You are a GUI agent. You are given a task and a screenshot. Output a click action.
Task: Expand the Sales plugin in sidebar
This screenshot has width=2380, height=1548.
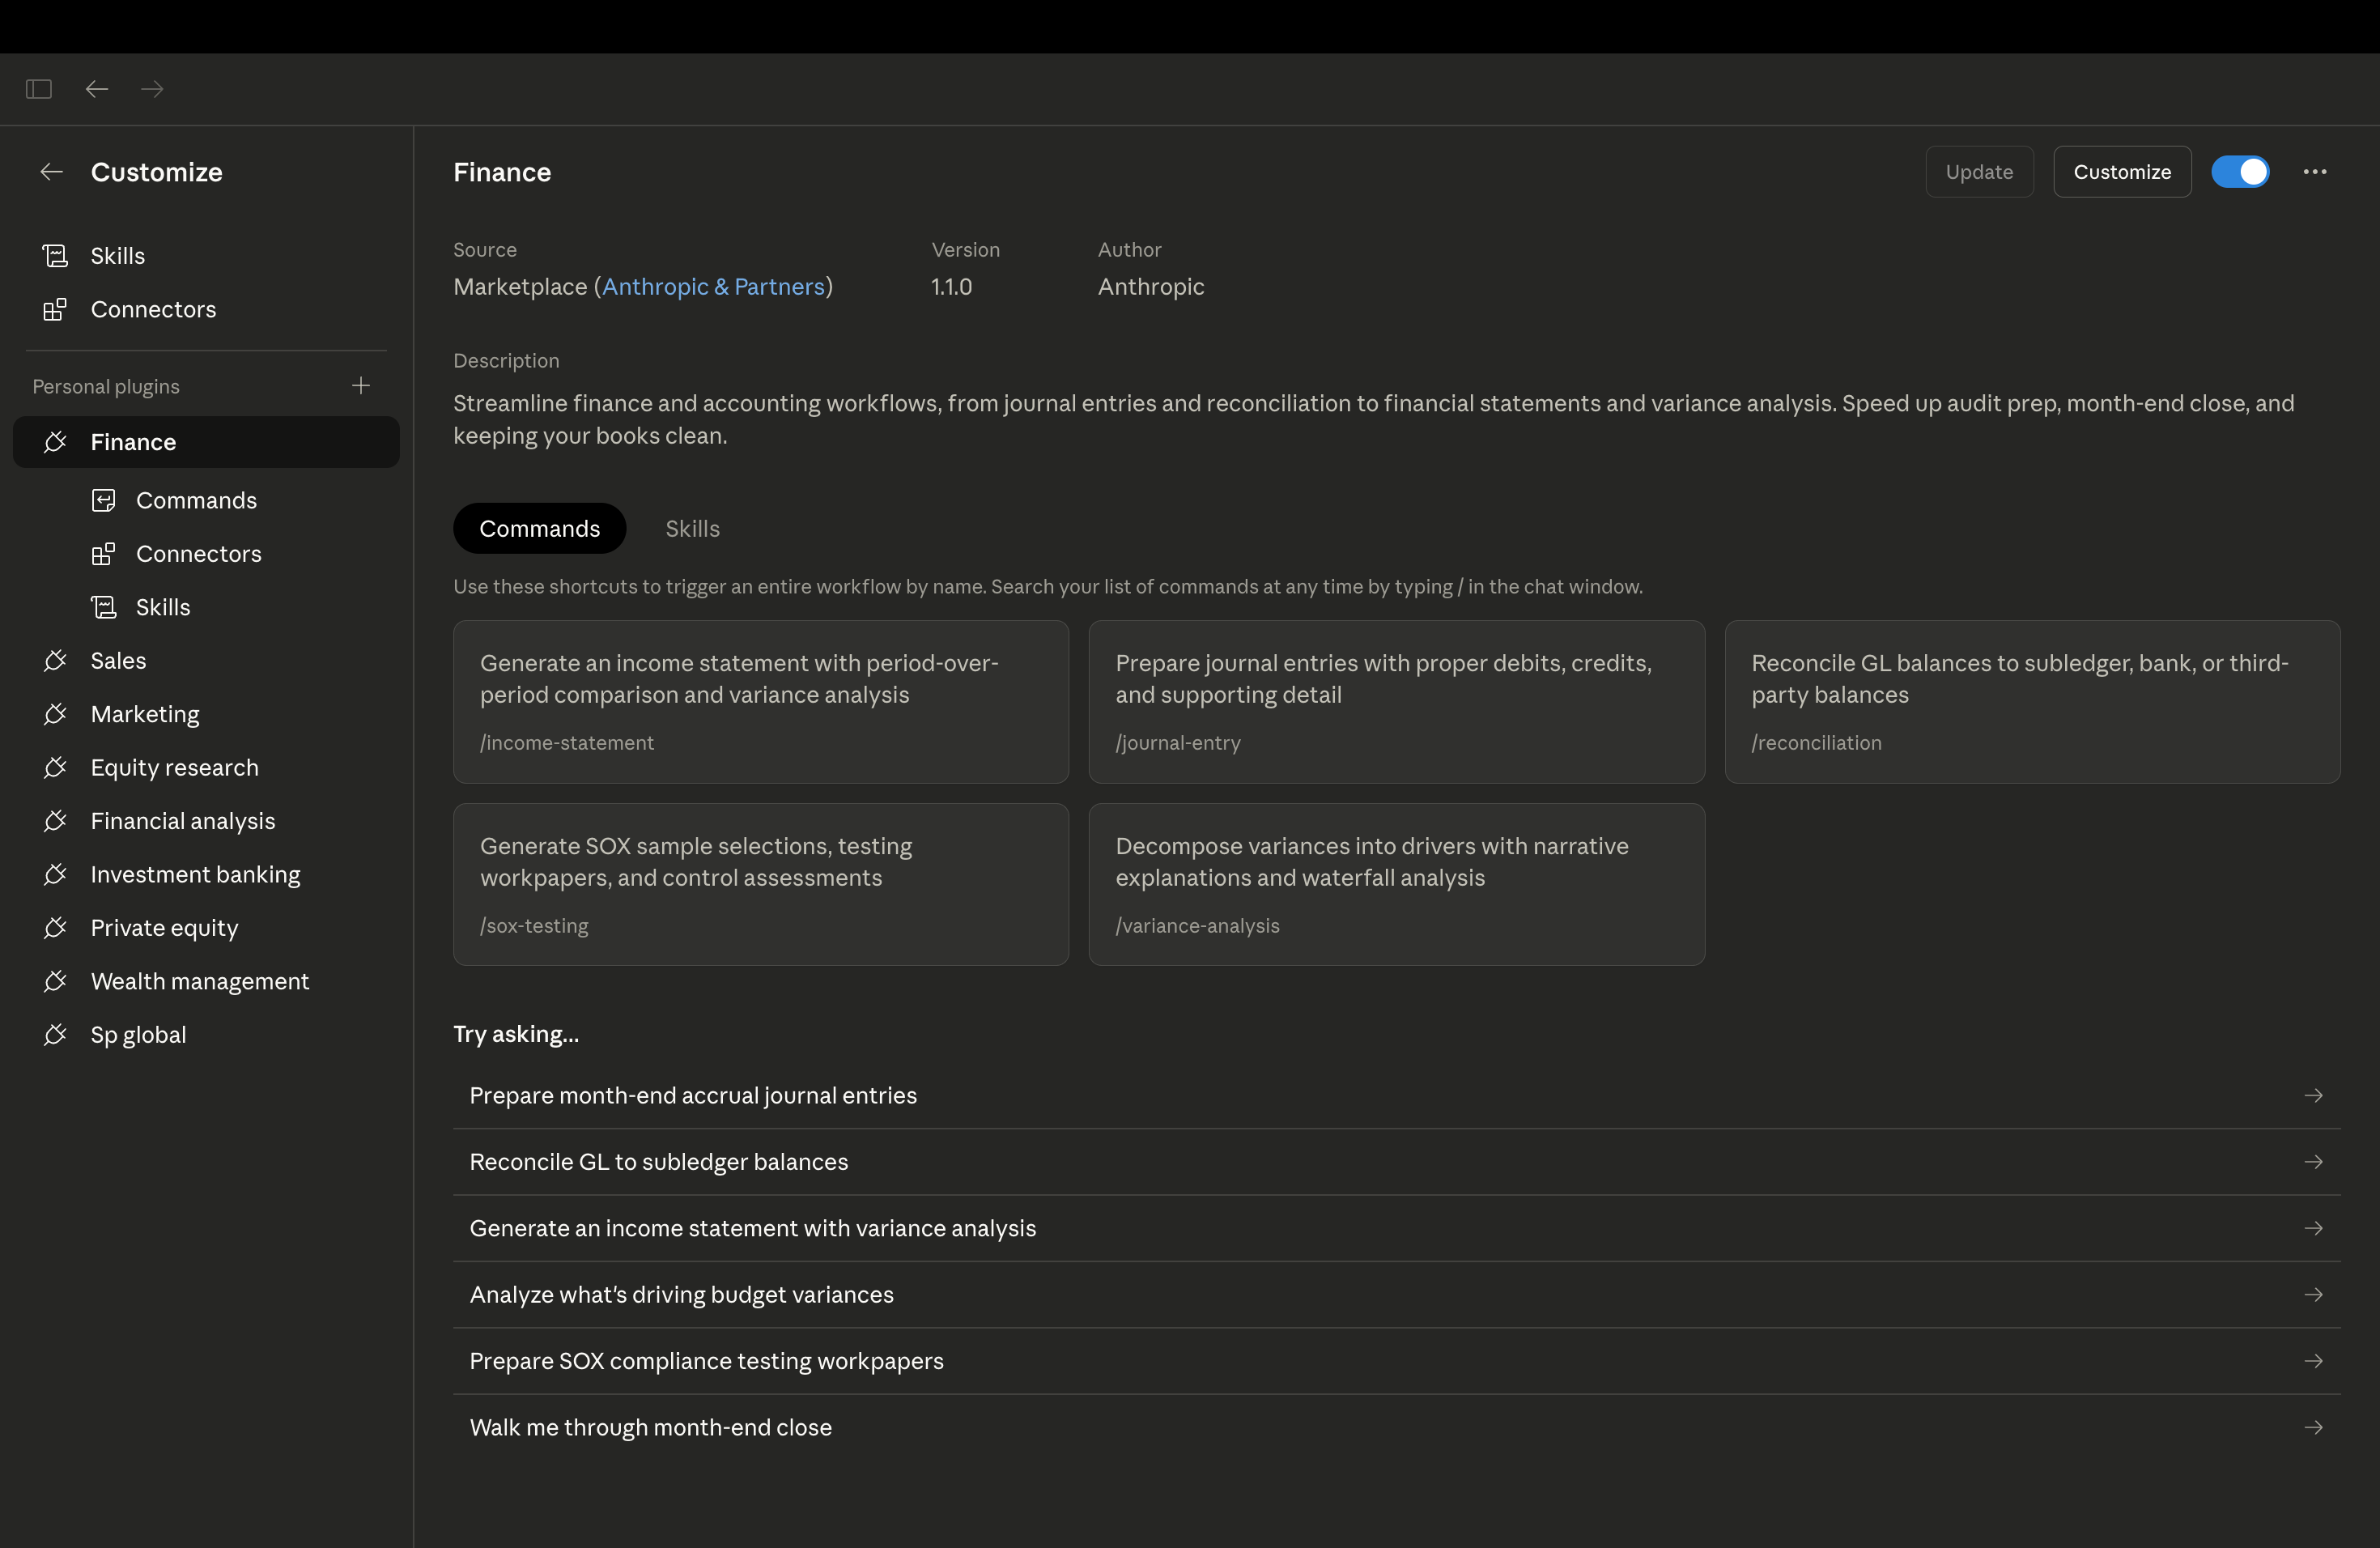[118, 661]
